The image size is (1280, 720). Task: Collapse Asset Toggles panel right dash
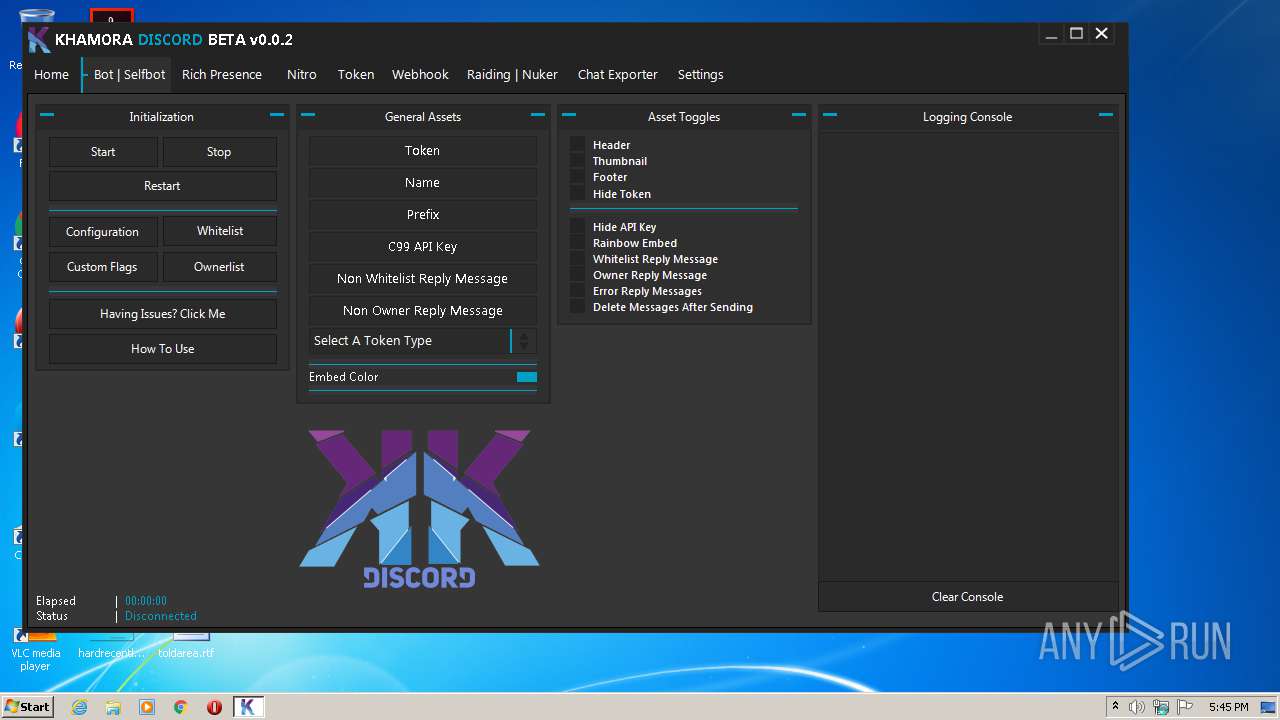pyautogui.click(x=799, y=115)
